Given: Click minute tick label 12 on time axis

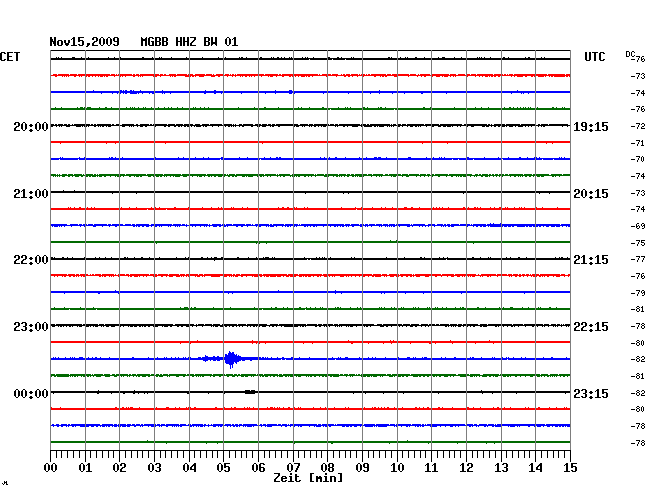Looking at the screenshot, I should coord(466,468).
